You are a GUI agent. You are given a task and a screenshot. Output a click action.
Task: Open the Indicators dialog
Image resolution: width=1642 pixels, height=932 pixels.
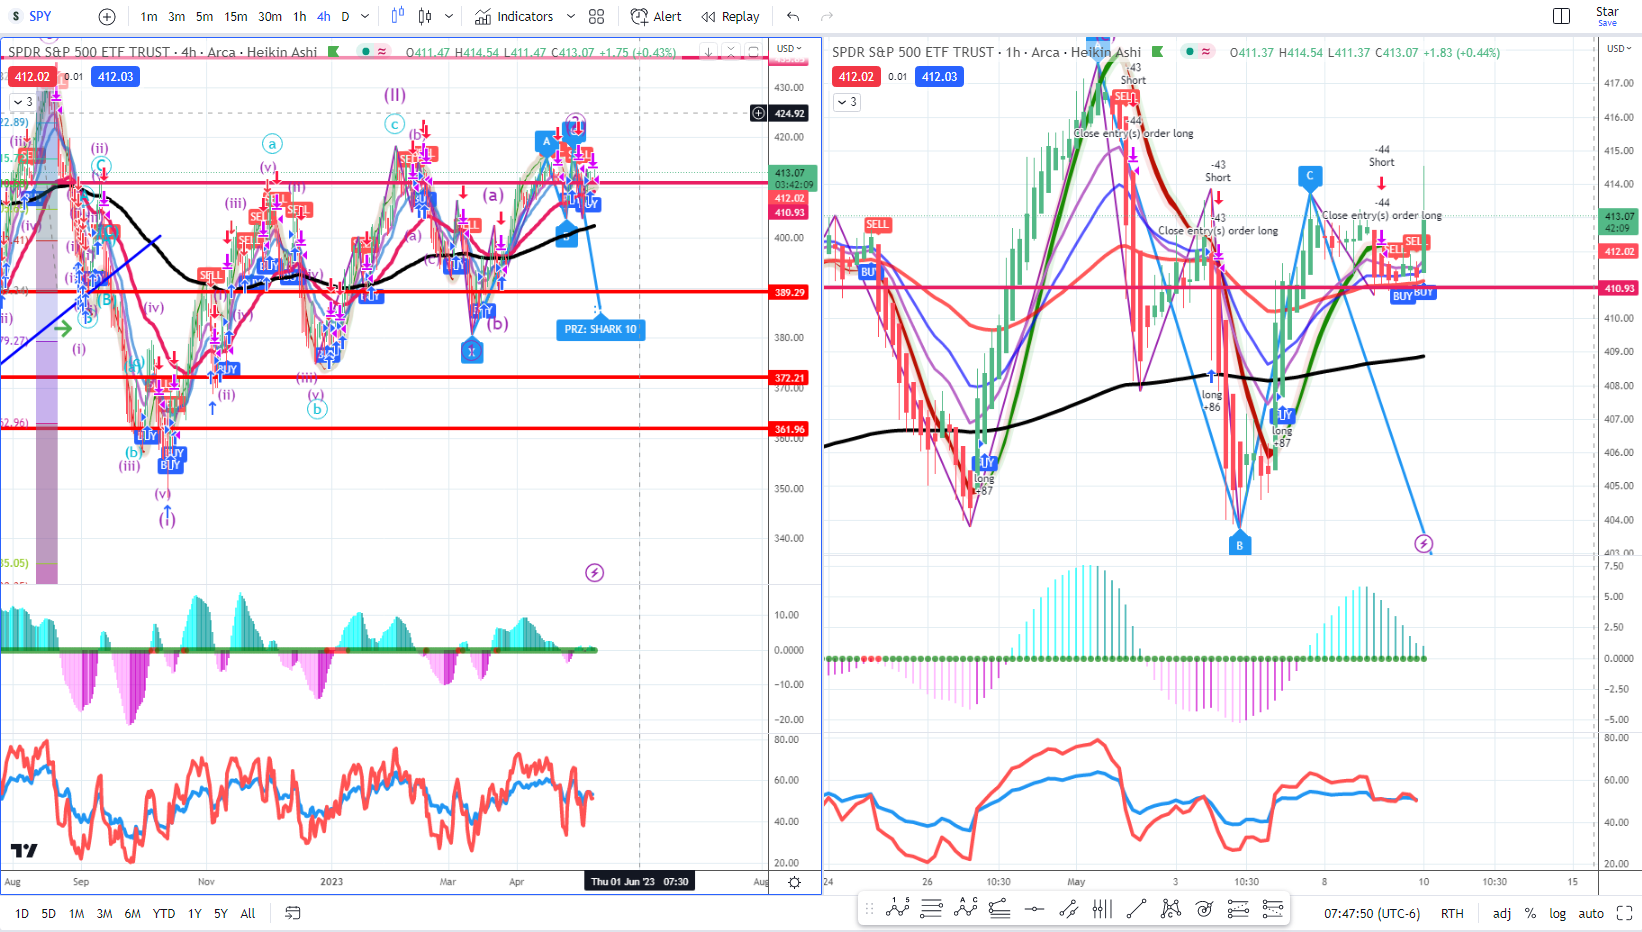click(x=514, y=16)
